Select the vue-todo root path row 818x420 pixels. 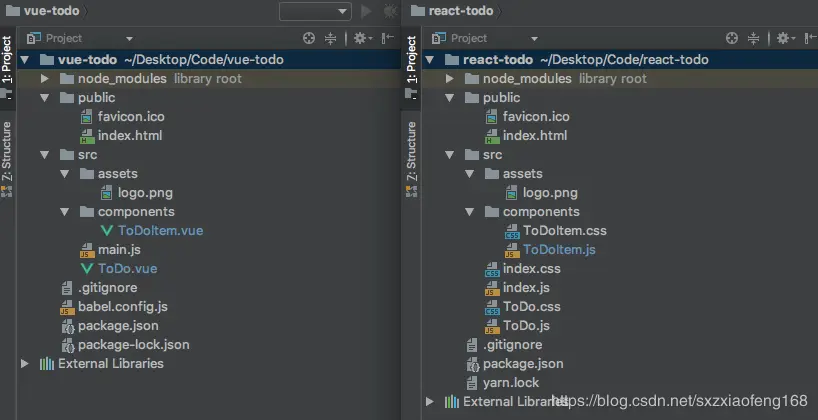click(209, 59)
